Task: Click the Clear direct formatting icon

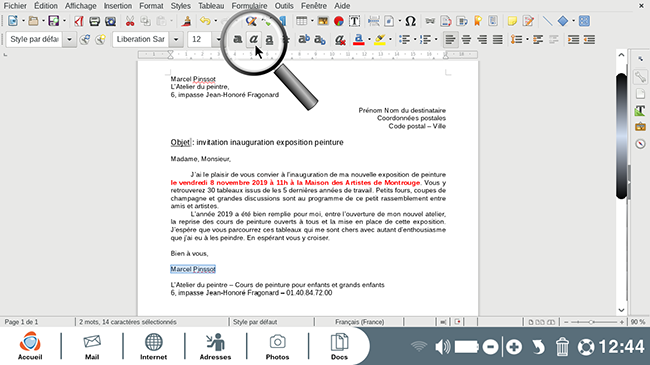Action: click(340, 39)
